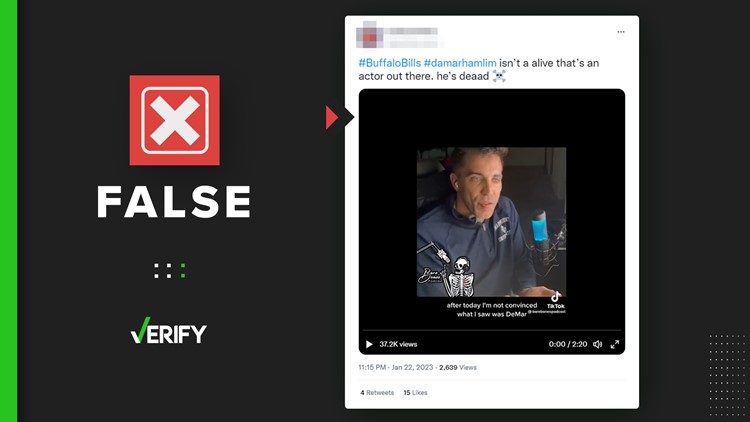
Task: Click the VERIFY logo
Action: click(168, 331)
